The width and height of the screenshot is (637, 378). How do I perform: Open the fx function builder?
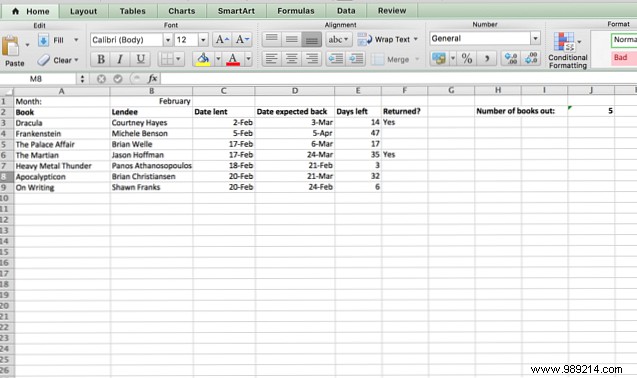pos(152,78)
